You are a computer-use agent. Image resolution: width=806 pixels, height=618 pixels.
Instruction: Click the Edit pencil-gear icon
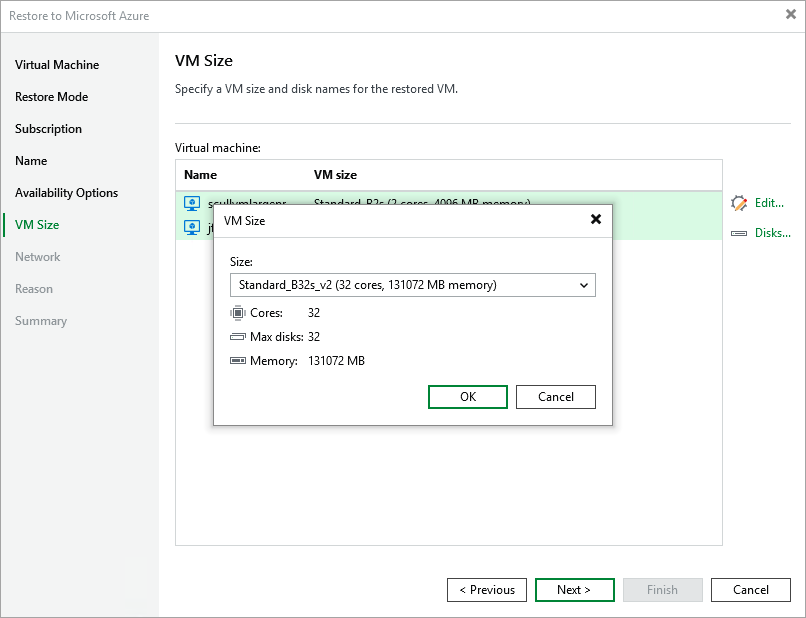click(x=739, y=204)
